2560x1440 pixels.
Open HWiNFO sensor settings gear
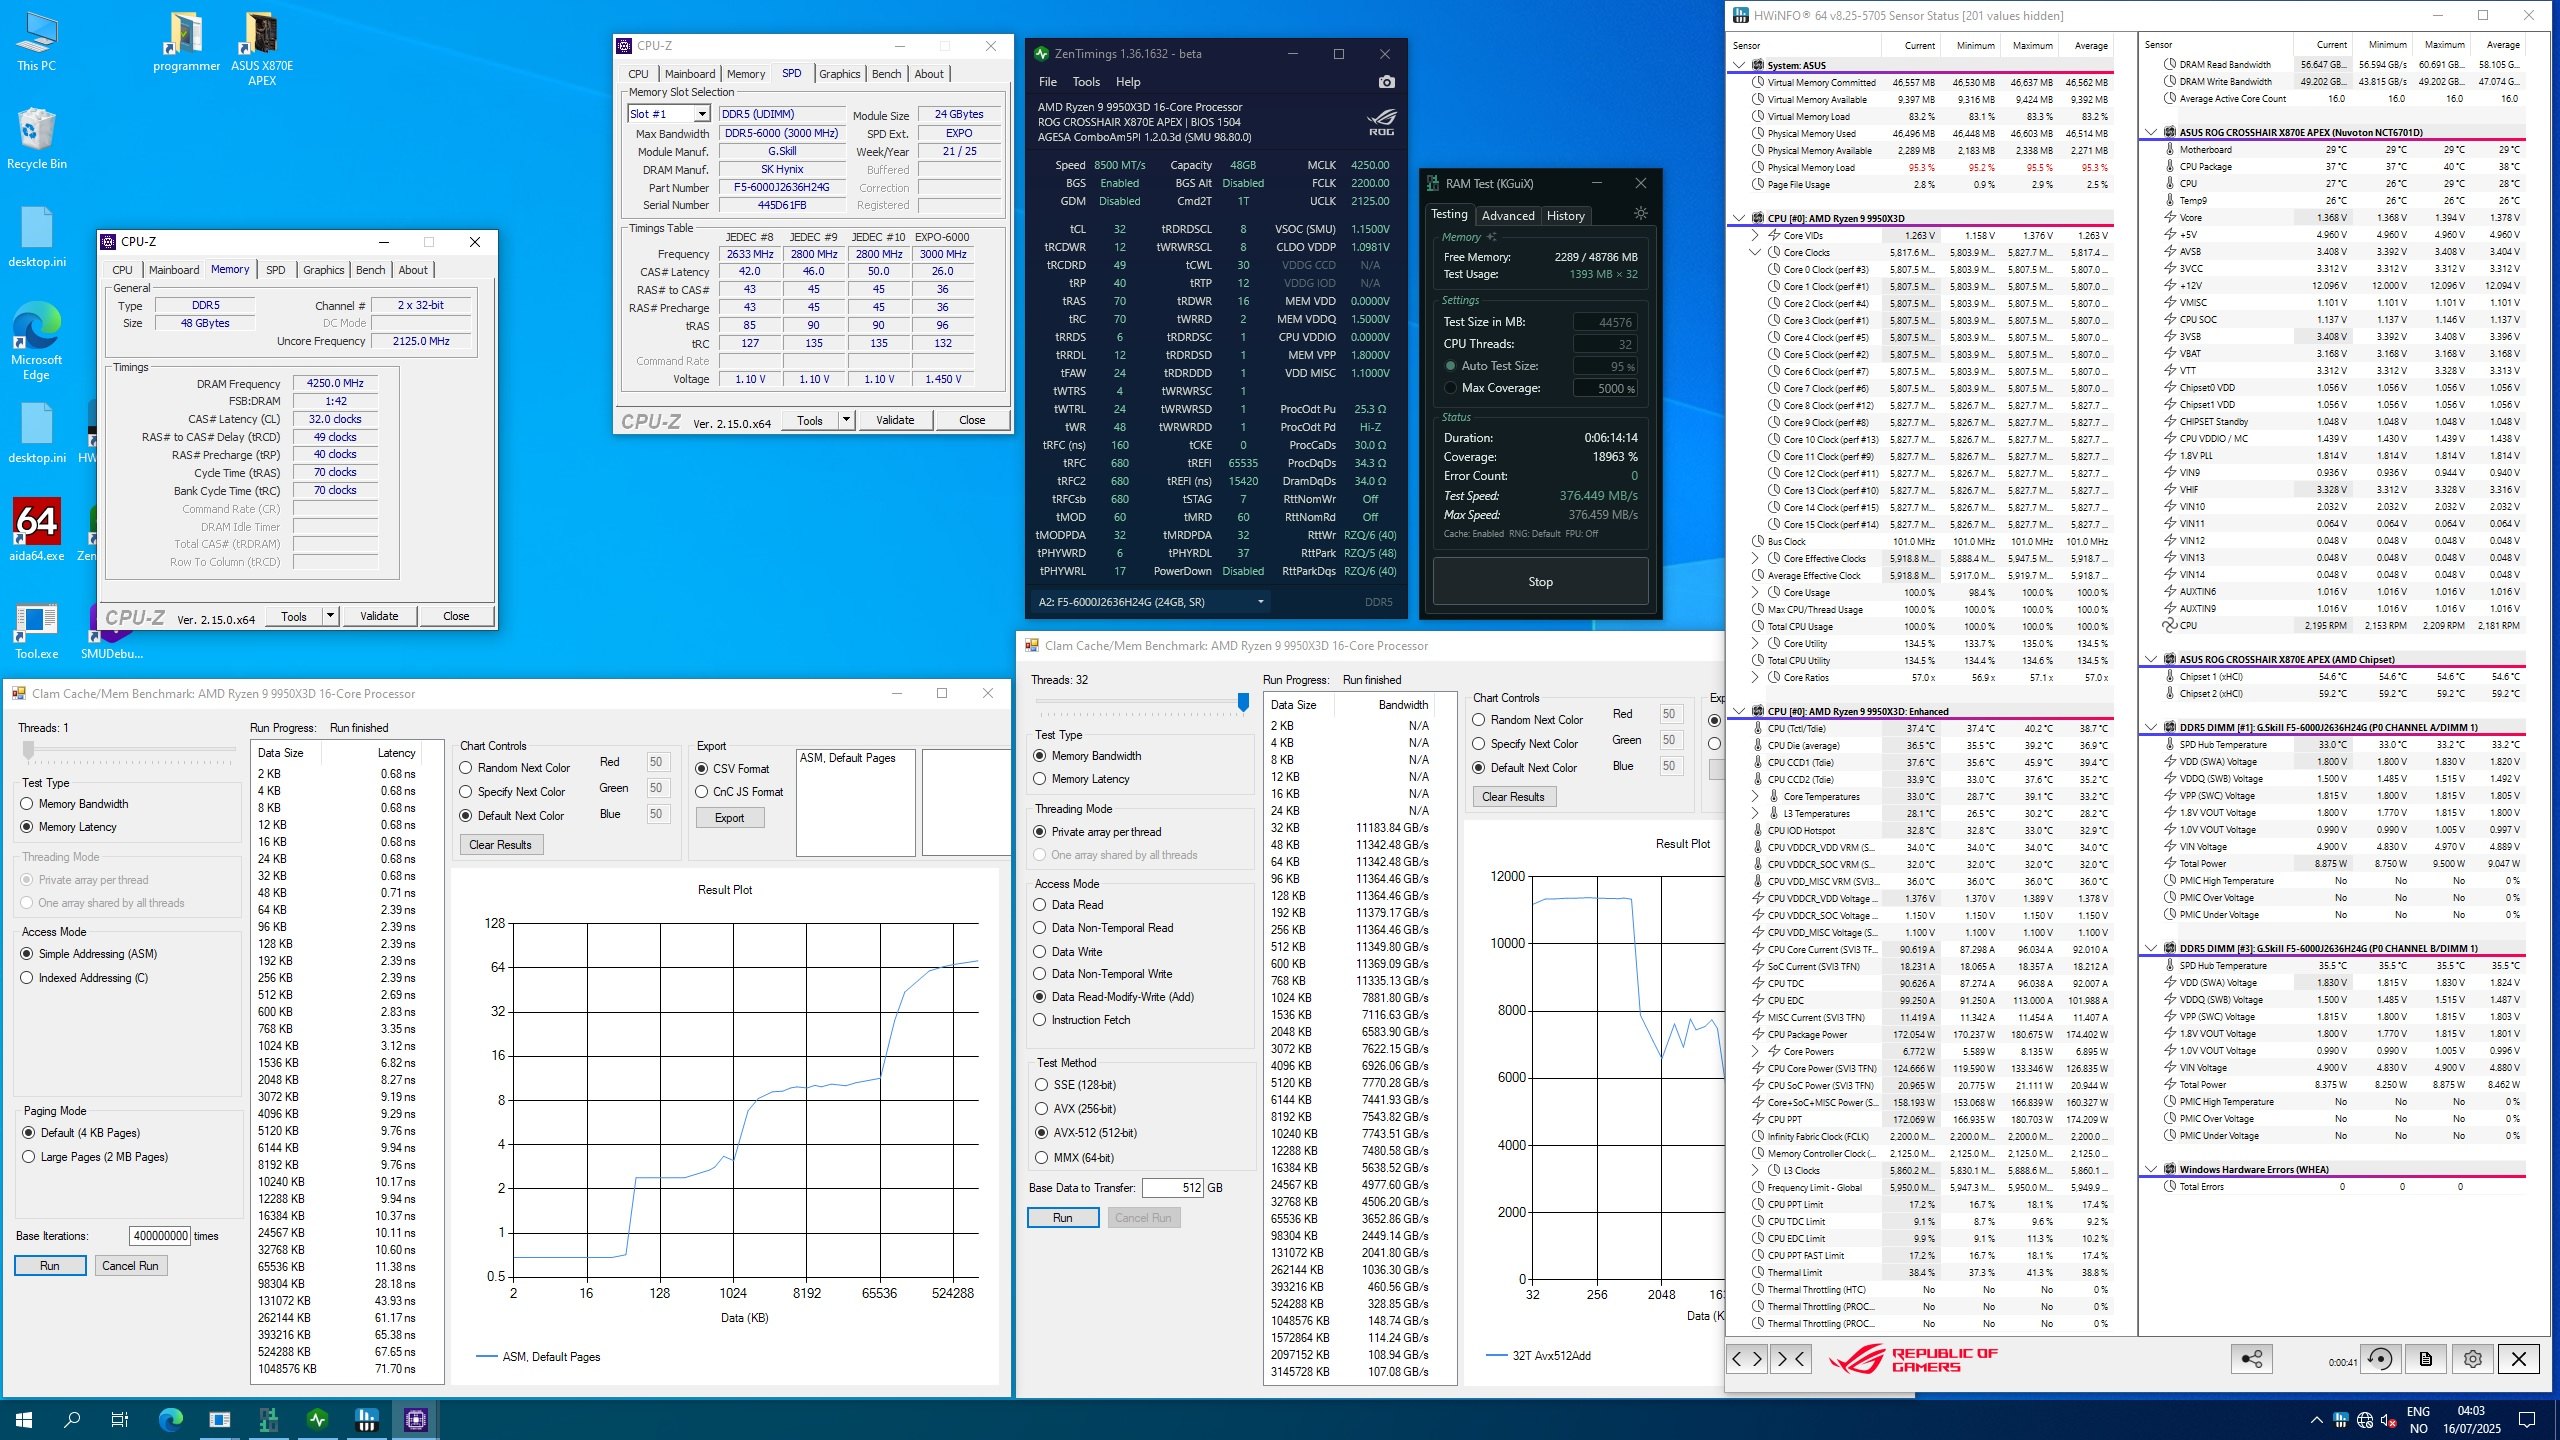(x=2473, y=1359)
